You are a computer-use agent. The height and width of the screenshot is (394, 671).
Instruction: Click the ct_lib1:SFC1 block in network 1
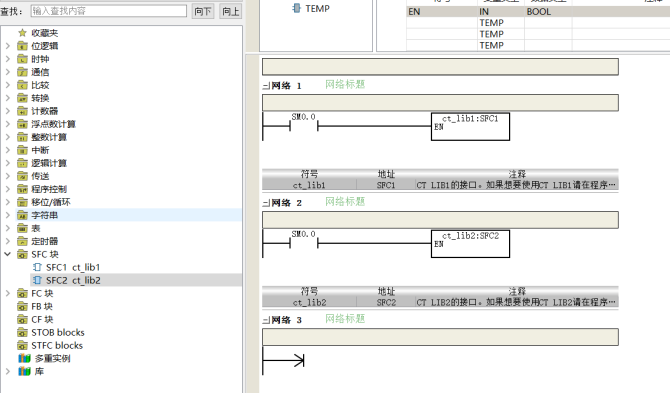[x=470, y=127]
